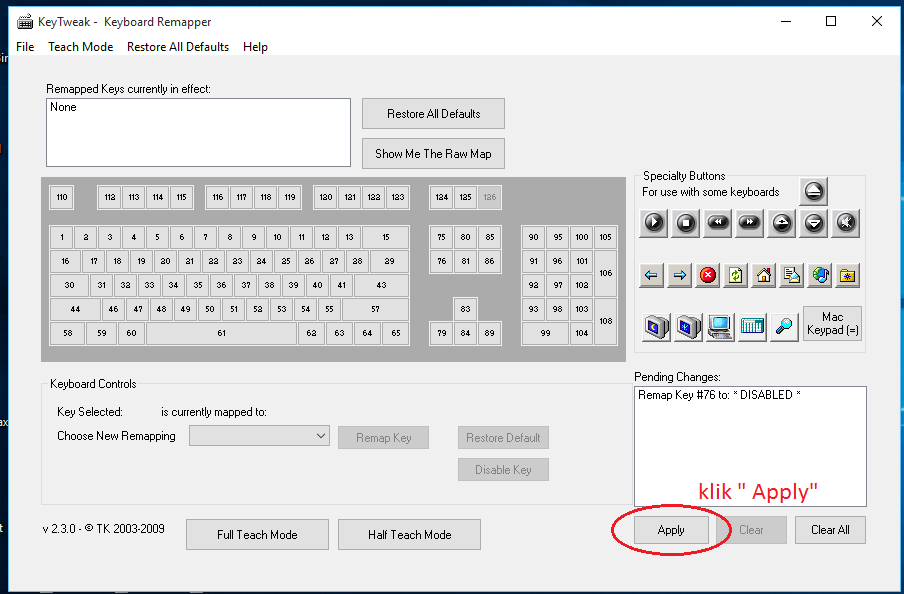This screenshot has height=594, width=904.
Task: Click the Mail envelope specialty button
Action: [792, 275]
